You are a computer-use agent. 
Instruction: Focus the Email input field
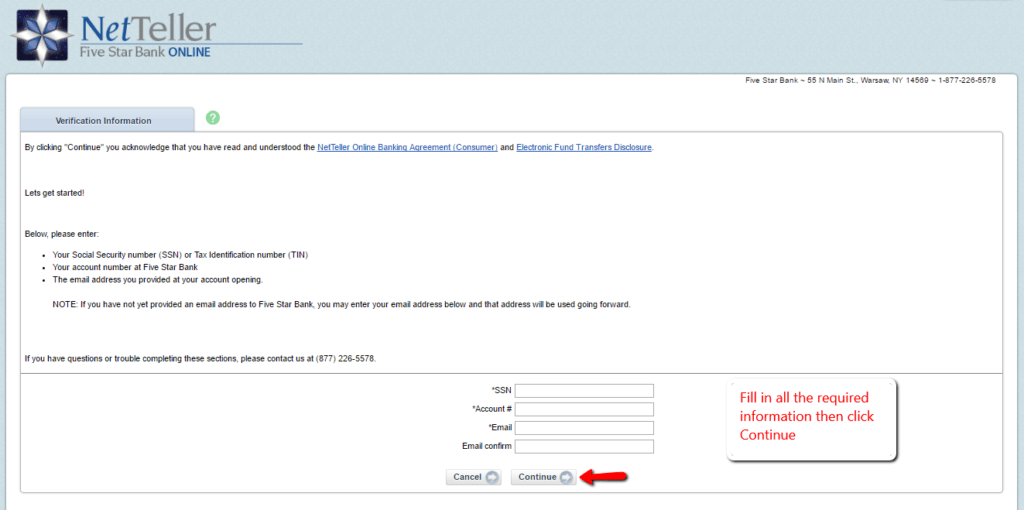click(584, 428)
